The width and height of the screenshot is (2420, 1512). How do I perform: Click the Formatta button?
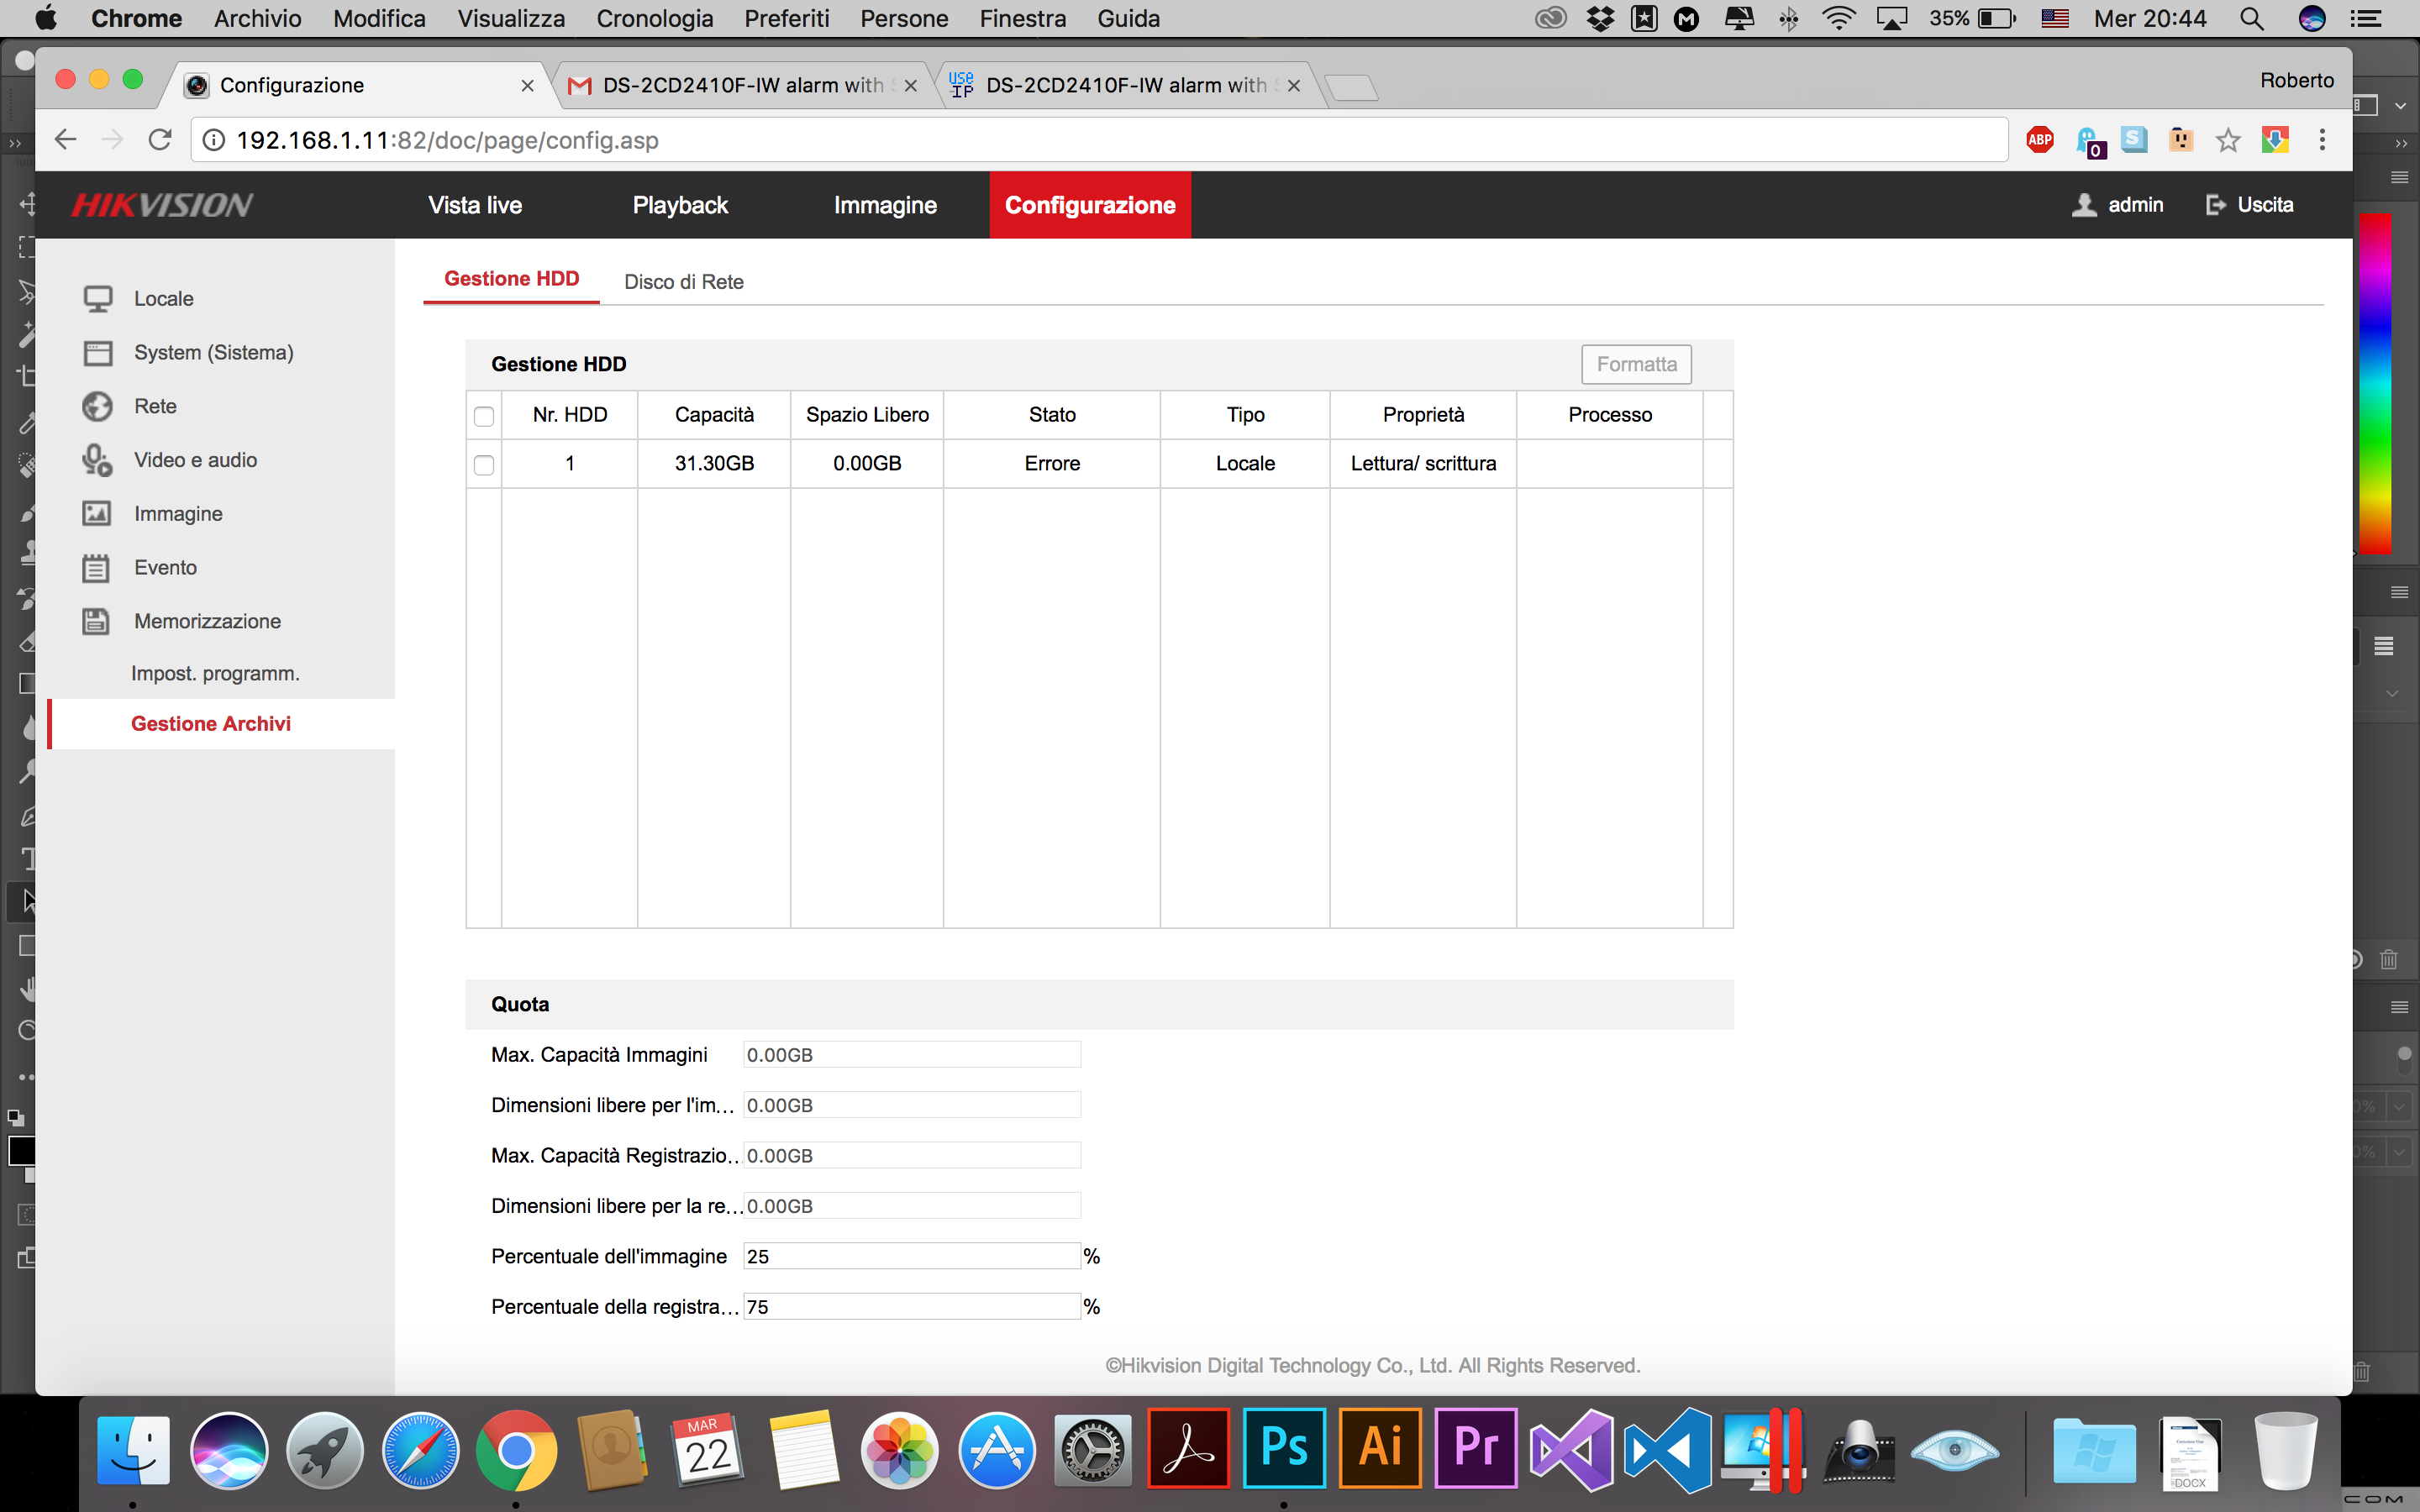click(x=1636, y=364)
